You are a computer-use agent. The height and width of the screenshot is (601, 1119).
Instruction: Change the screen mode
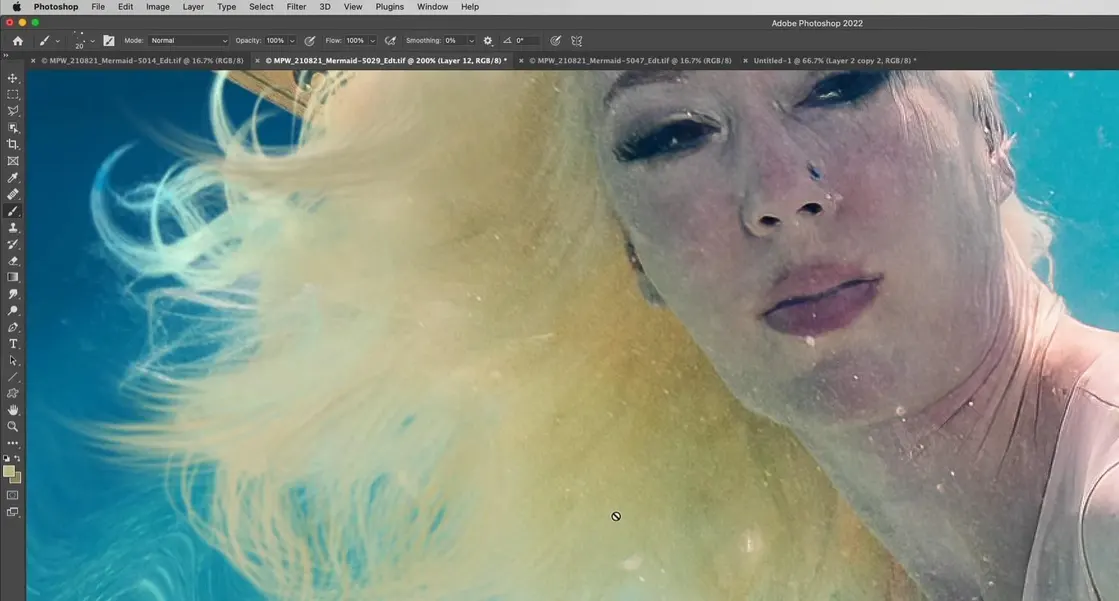point(13,512)
